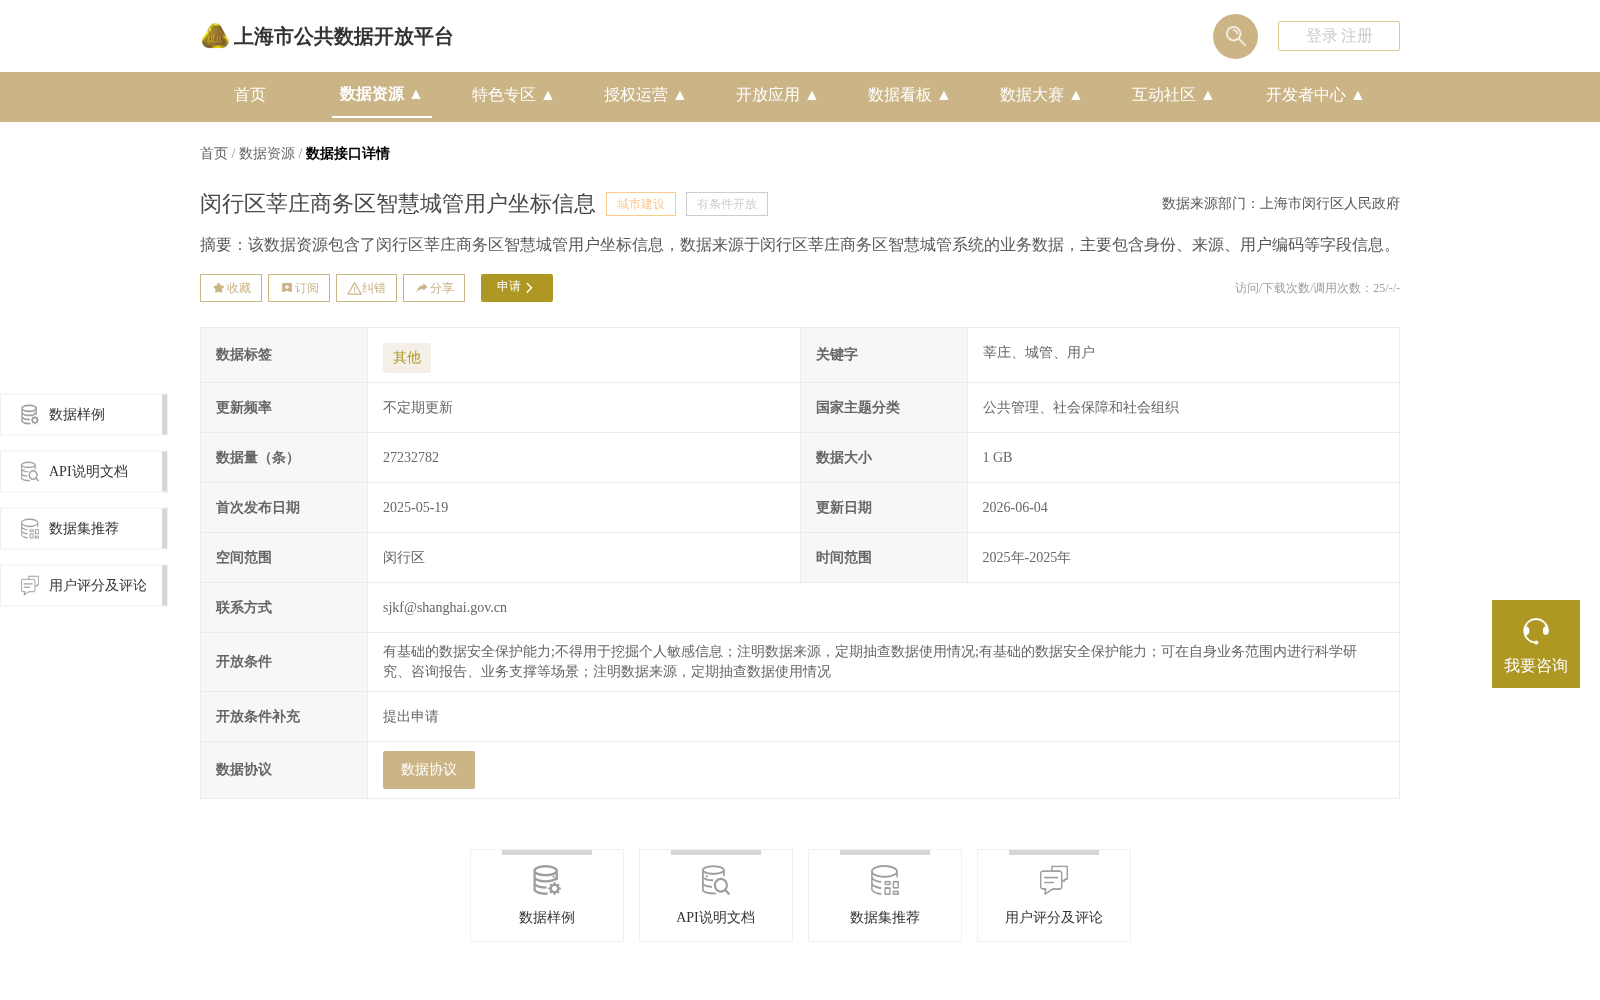The height and width of the screenshot is (1000, 1600).
Task: Click the 数据接口详情 breadcrumb text
Action: tap(348, 154)
